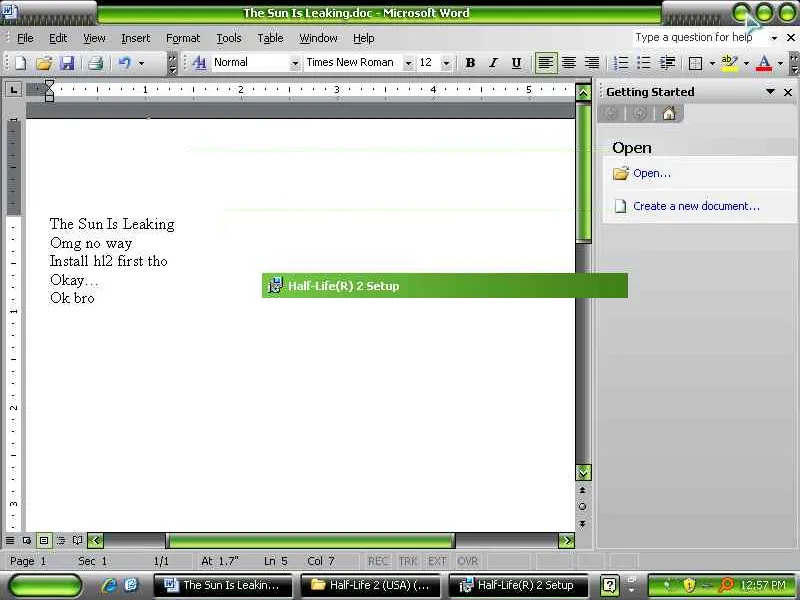Screen dimensions: 800x600
Task: Open the Undo history dropdown arrow
Action: [x=141, y=63]
